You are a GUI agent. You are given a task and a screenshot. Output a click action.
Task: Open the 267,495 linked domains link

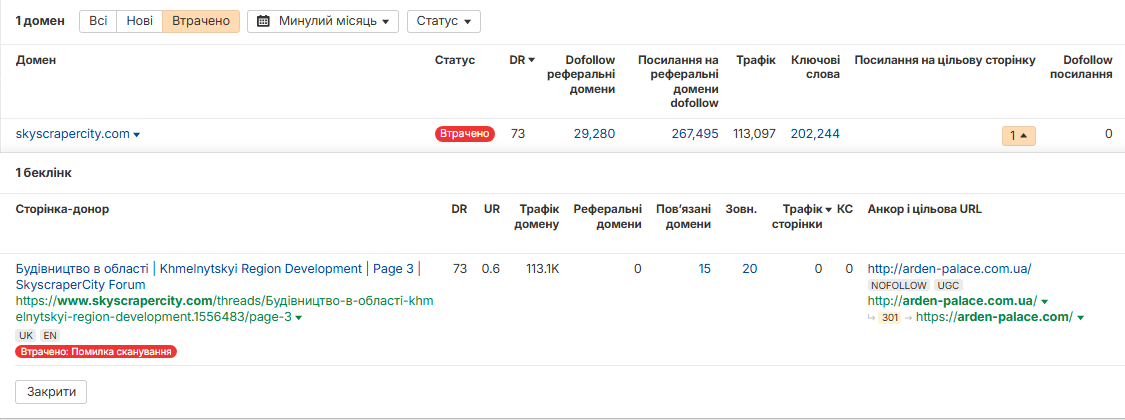695,134
